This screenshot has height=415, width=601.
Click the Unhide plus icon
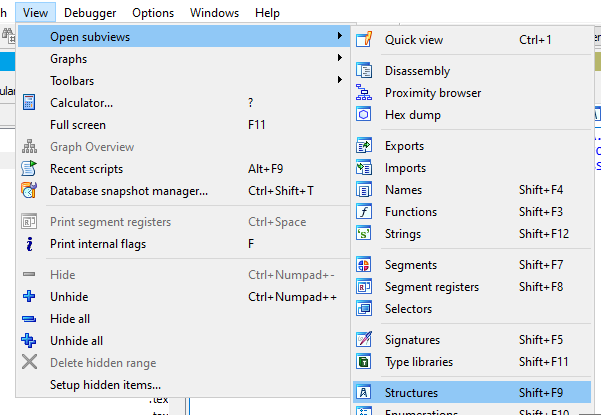[x=29, y=297]
